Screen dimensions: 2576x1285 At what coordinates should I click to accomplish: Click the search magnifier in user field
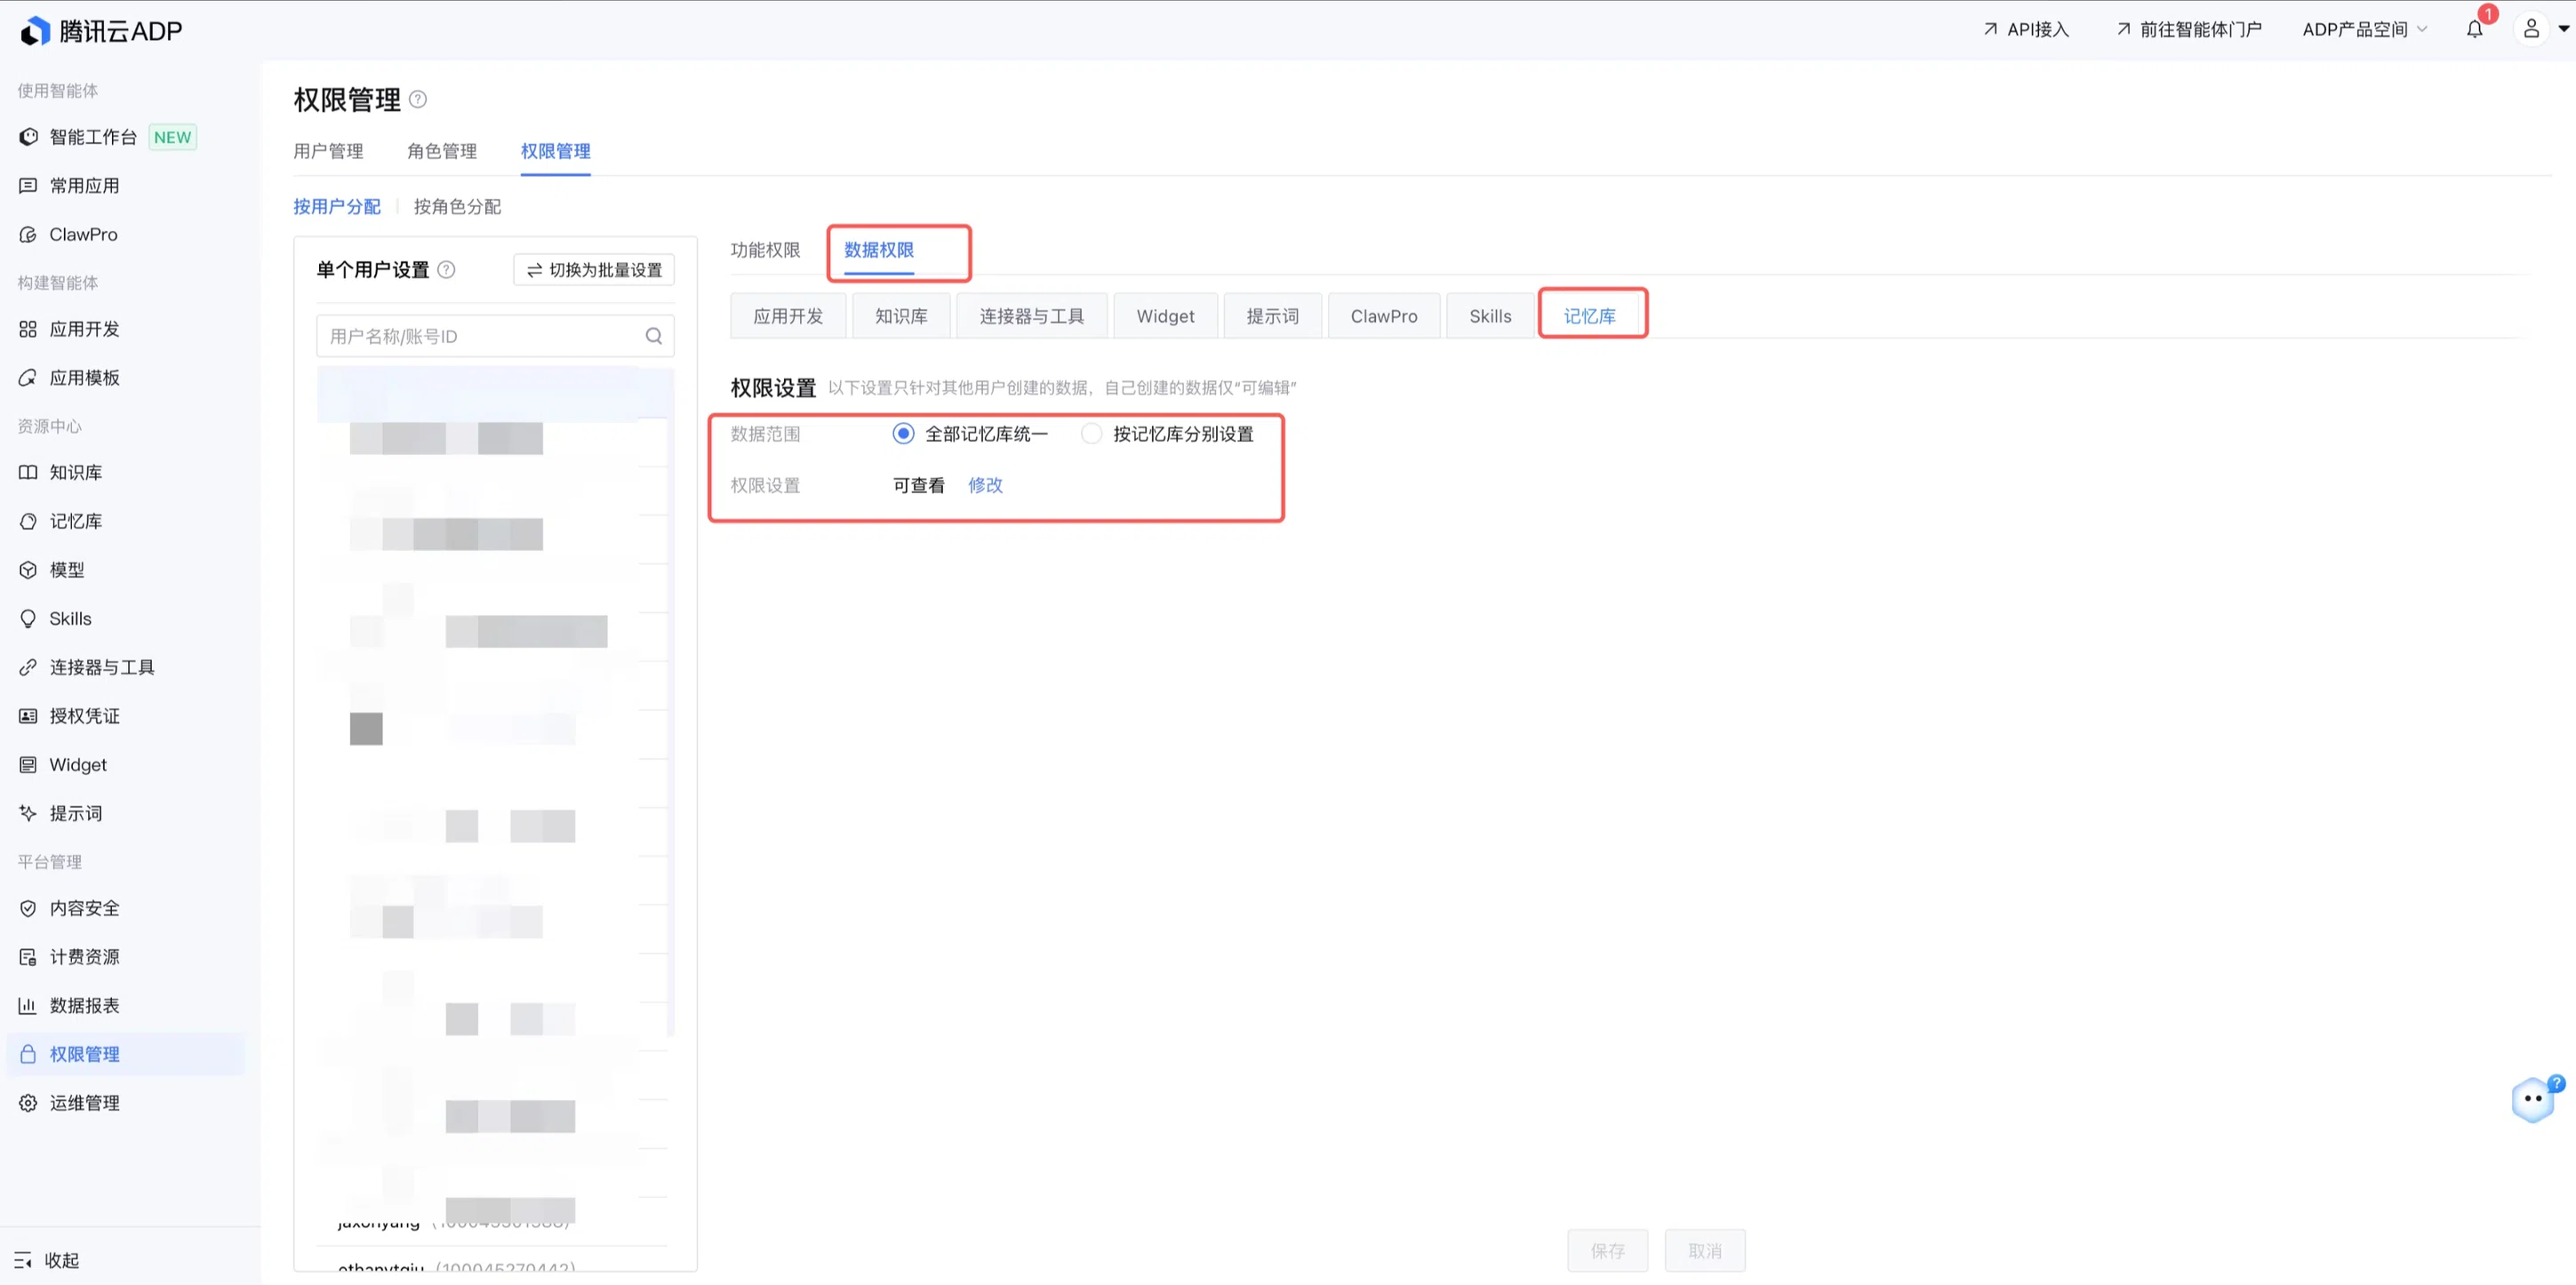(654, 336)
